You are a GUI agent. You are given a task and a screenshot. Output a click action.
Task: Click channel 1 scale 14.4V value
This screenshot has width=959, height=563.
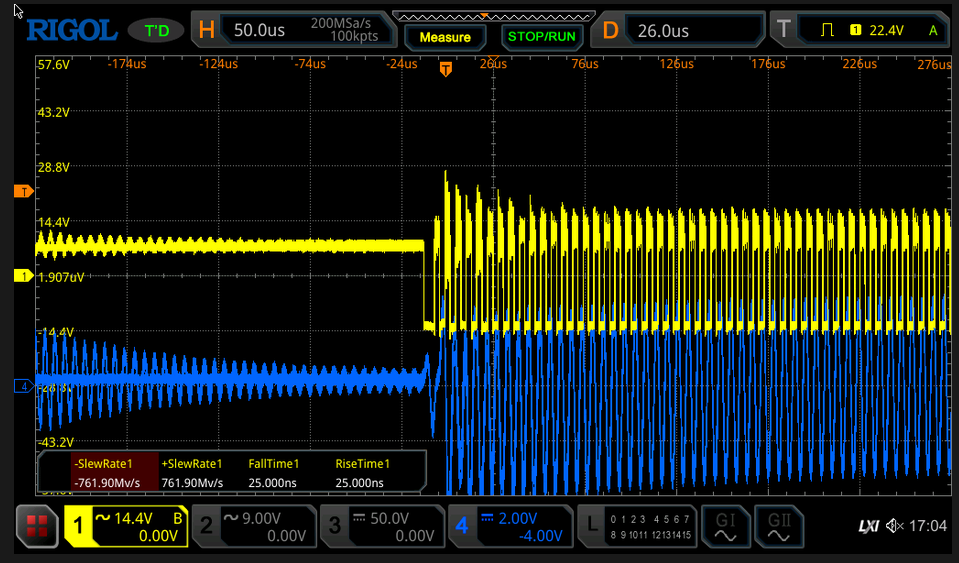[x=133, y=518]
